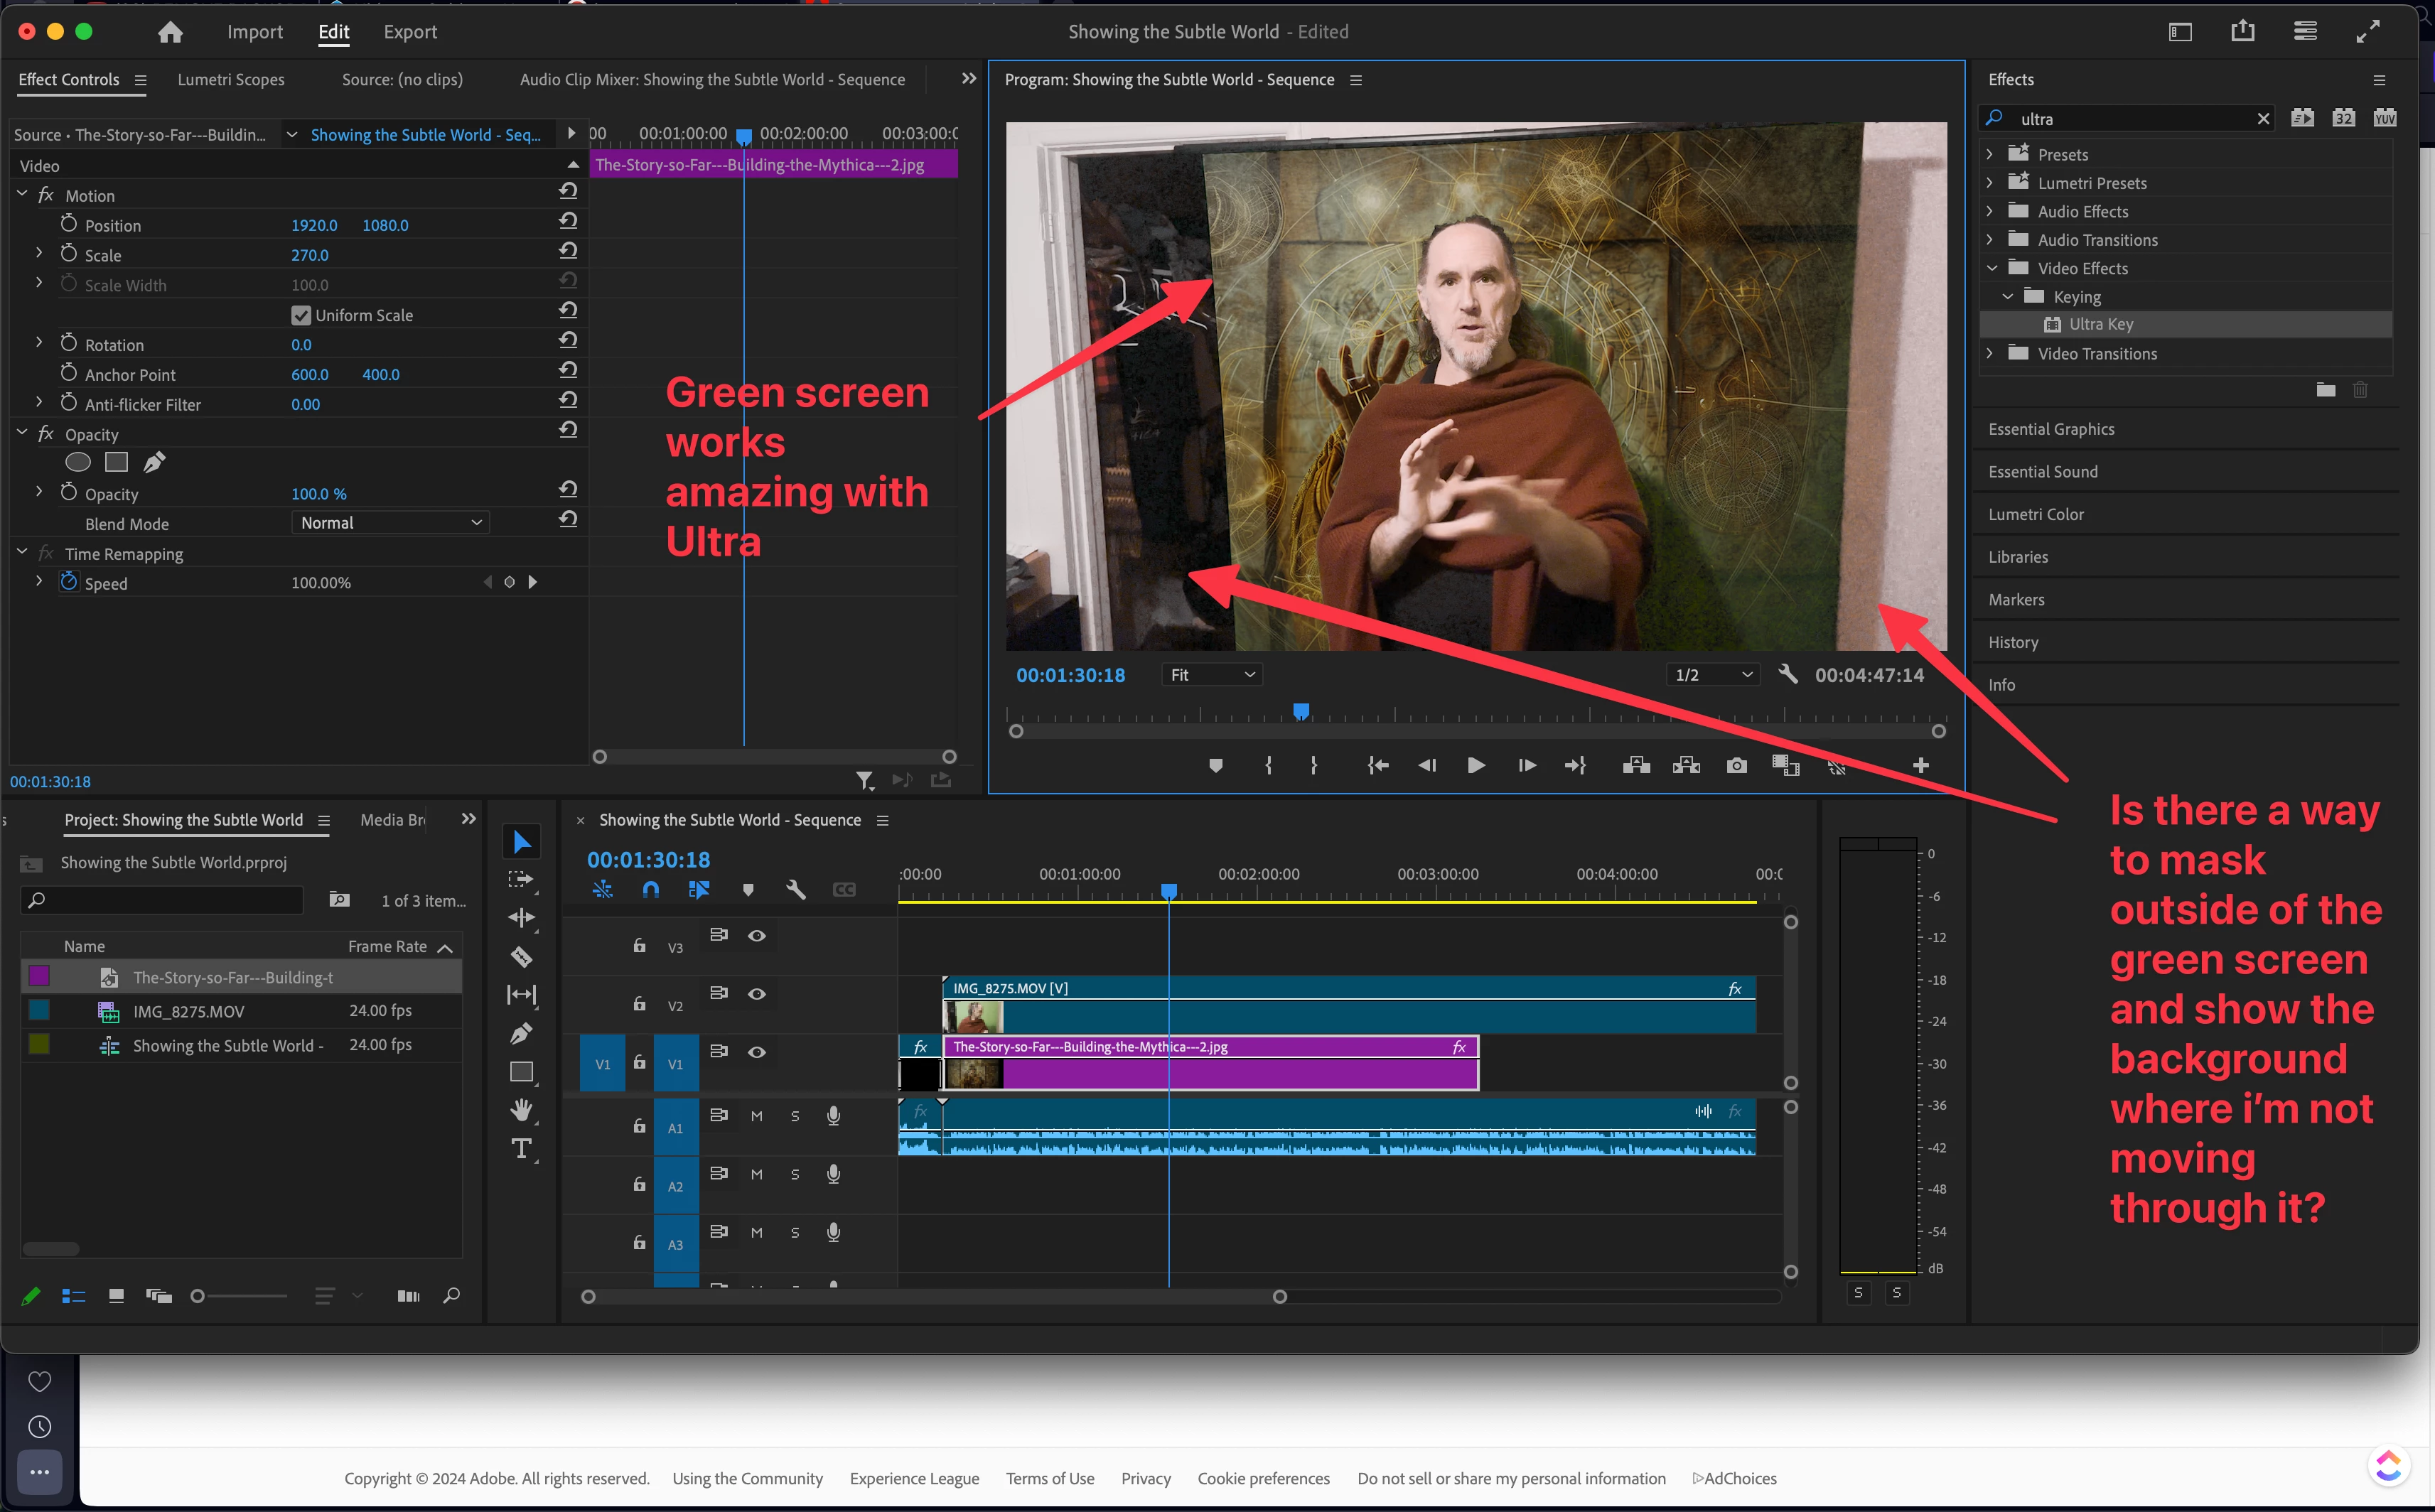
Task: Open the Export workspace tab
Action: click(410, 32)
